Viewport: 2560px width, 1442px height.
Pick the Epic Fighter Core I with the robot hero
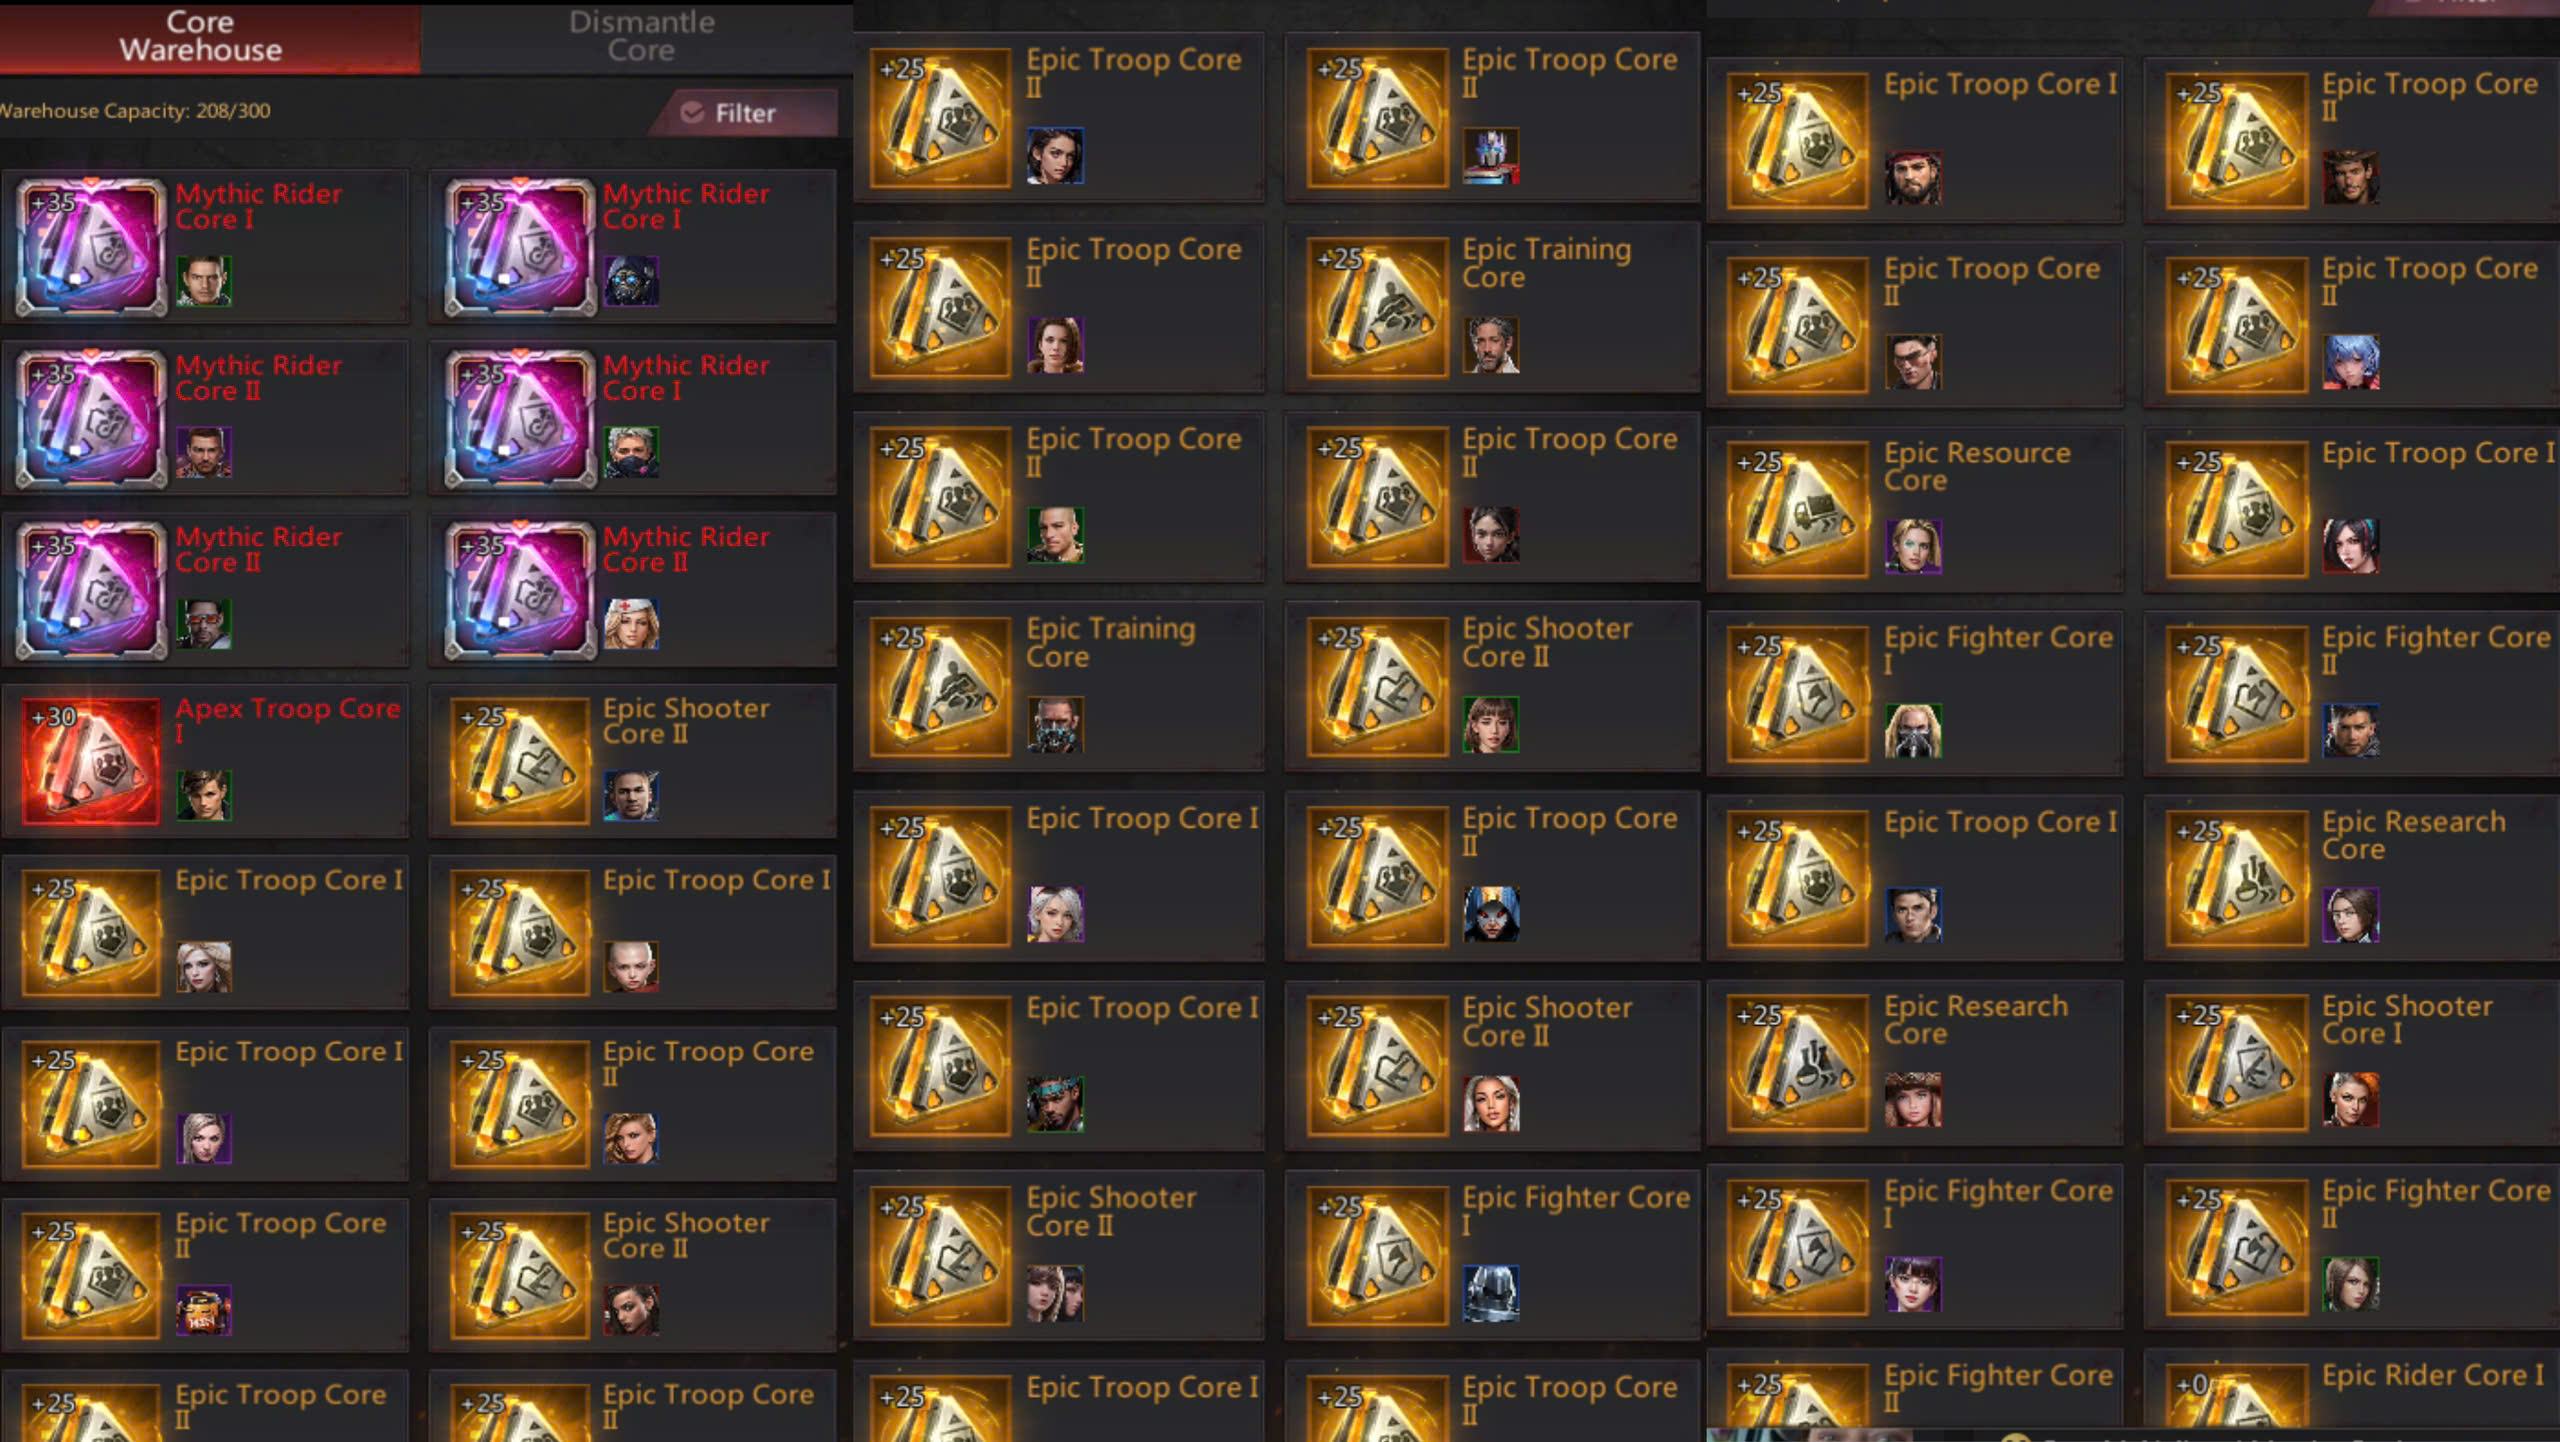pos(1492,1255)
